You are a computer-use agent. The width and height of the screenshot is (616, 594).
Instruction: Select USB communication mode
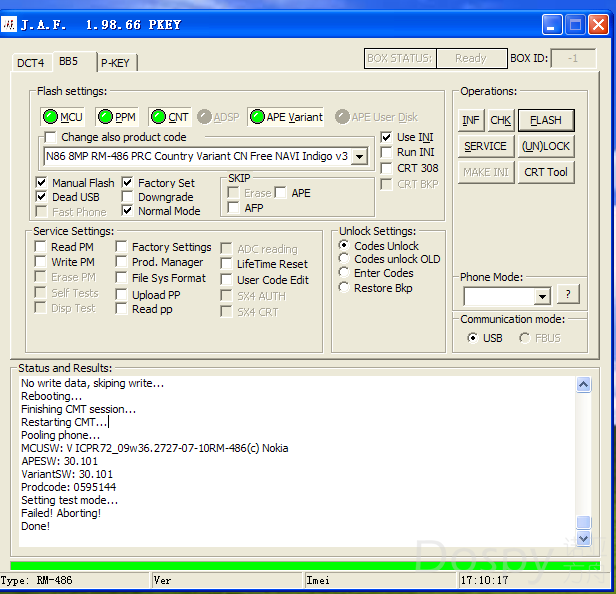pos(473,338)
